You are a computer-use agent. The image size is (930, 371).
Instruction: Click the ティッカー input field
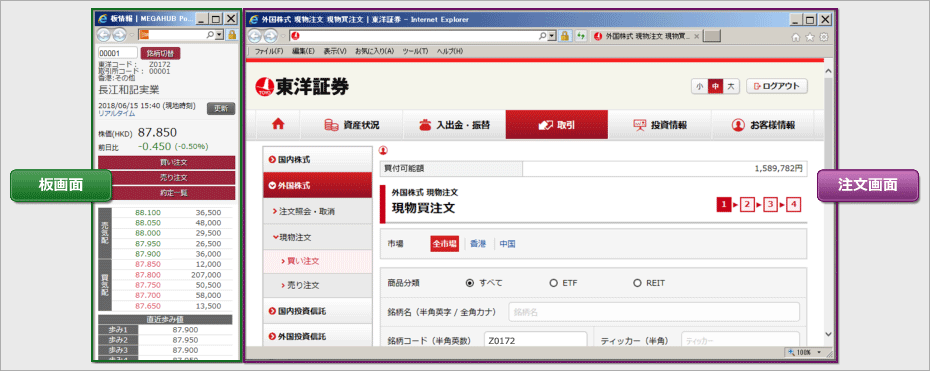click(740, 341)
